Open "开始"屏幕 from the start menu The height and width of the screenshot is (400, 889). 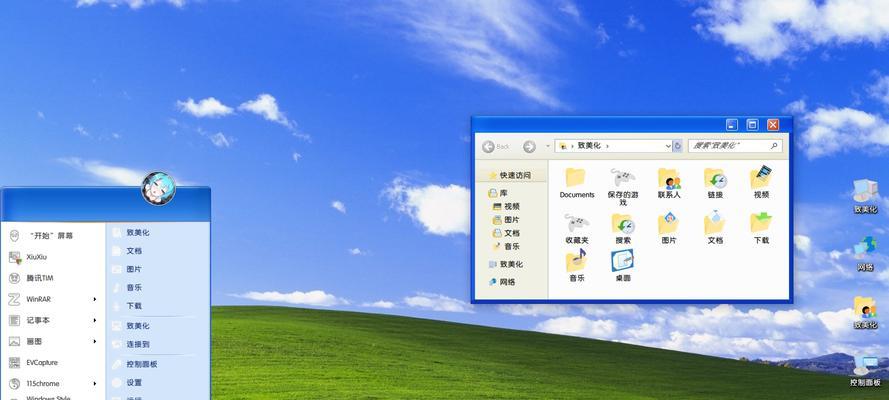click(53, 235)
